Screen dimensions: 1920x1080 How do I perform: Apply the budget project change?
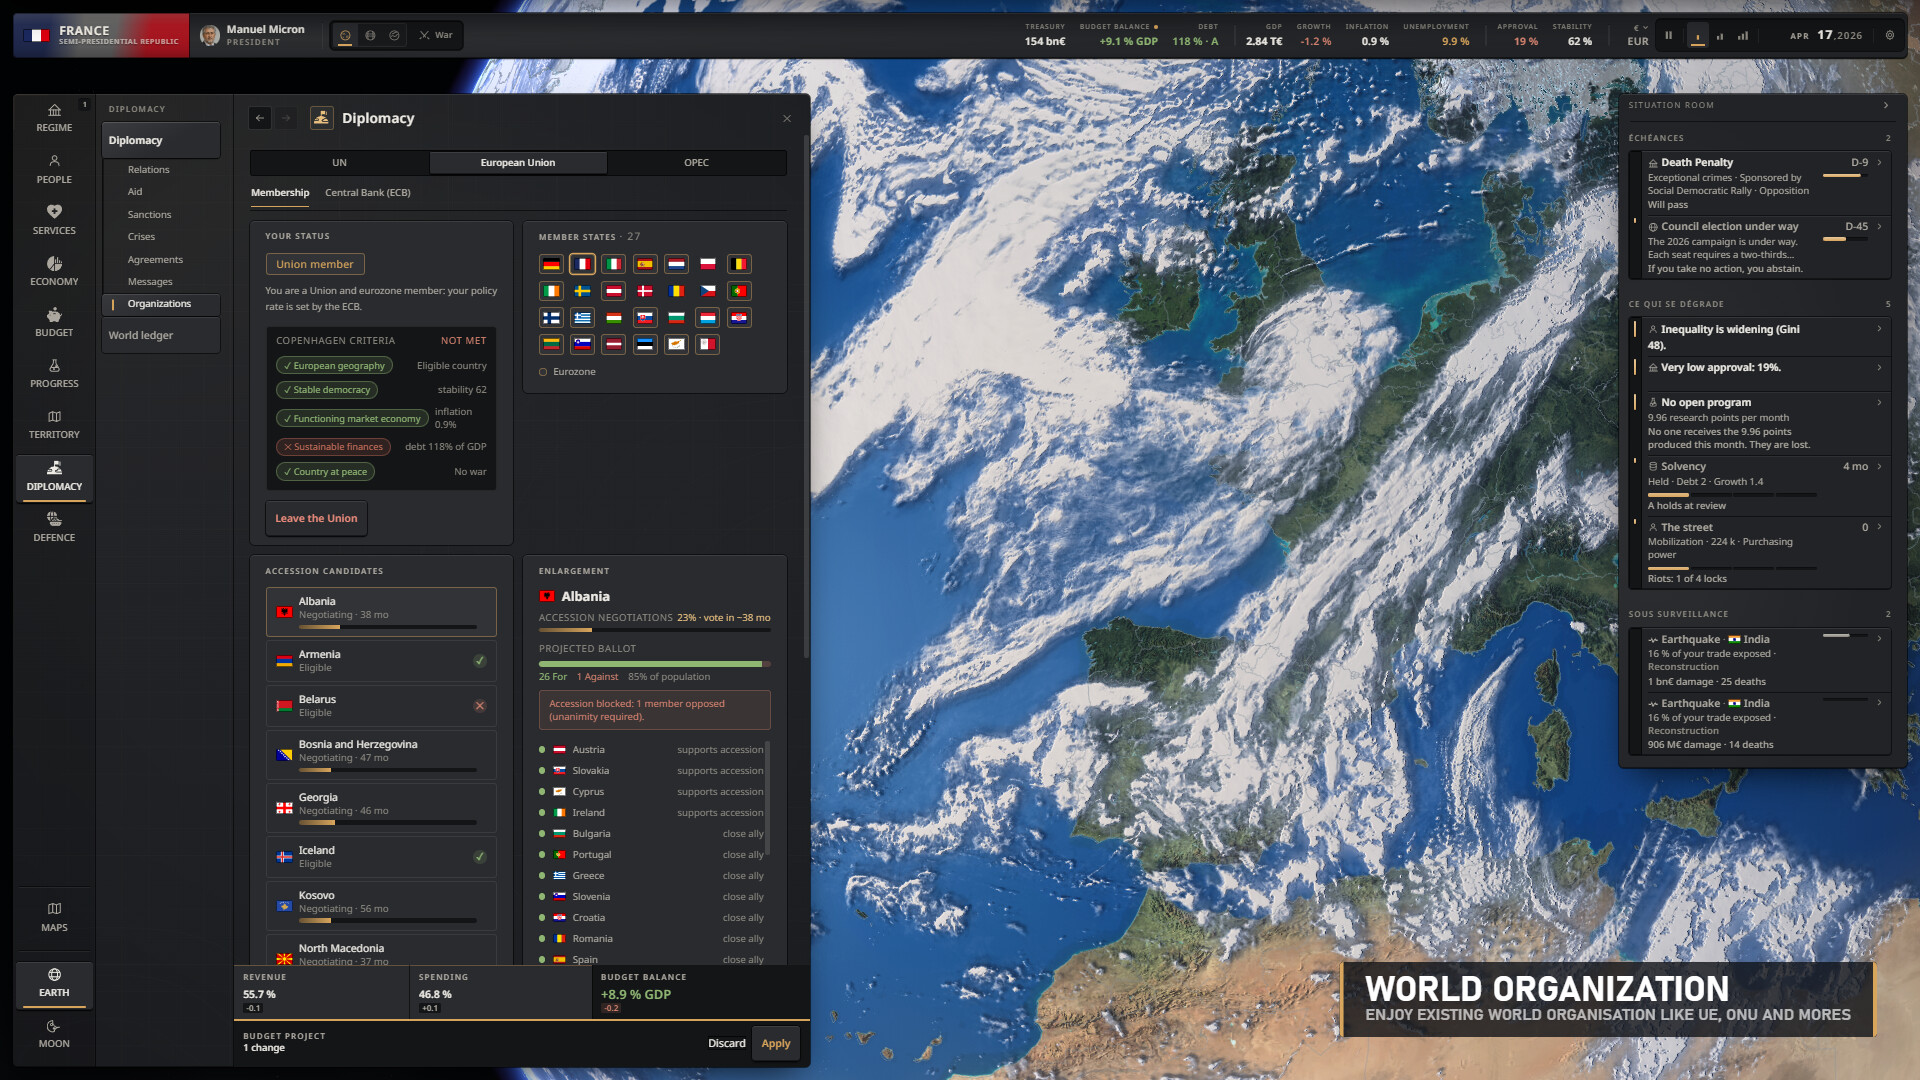pos(776,1044)
